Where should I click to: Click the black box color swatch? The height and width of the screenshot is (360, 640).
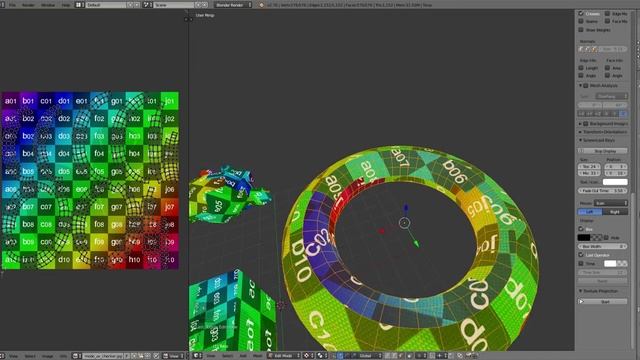(x=584, y=237)
